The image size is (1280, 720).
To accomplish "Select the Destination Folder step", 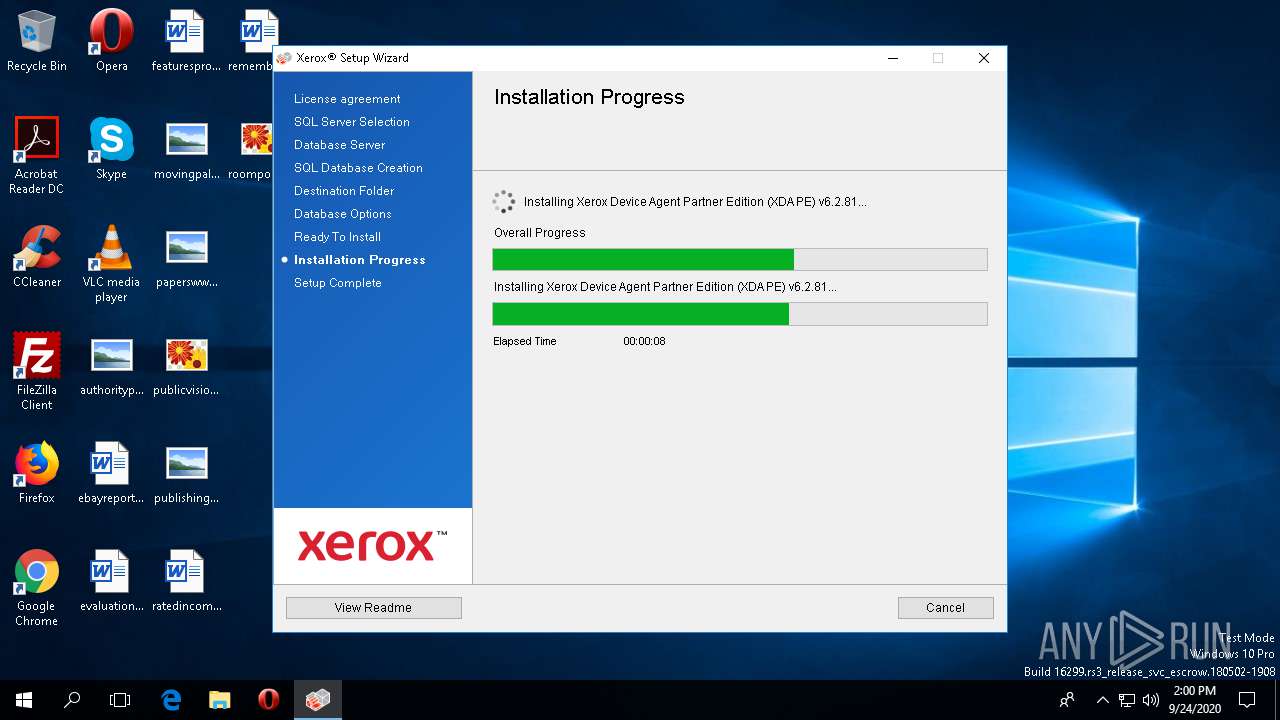I will tap(344, 191).
